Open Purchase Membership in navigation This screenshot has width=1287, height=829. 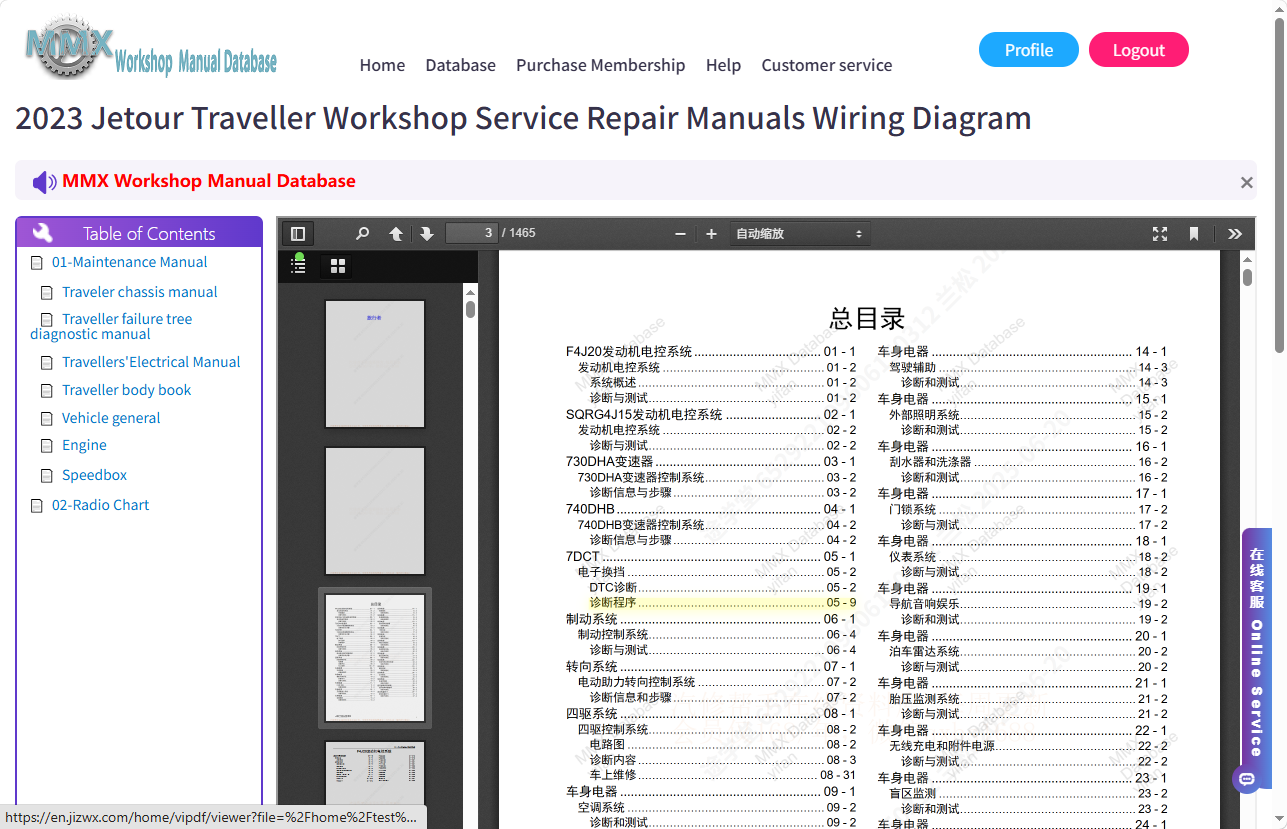point(600,65)
